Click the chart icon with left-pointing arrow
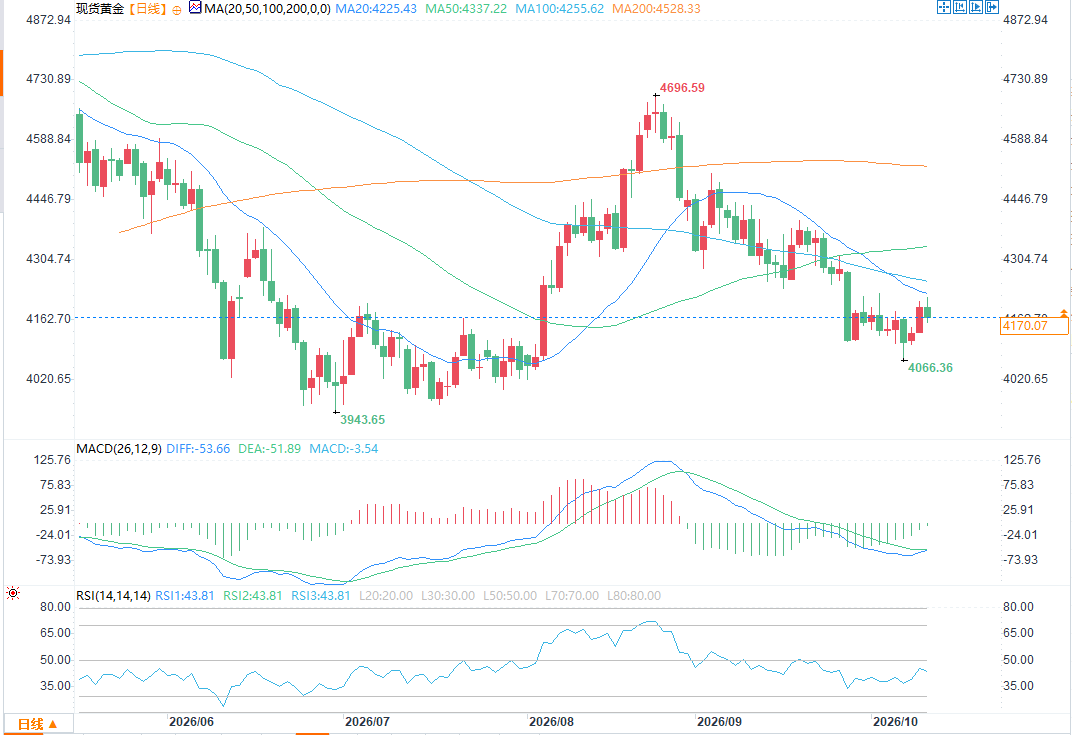1072x735 pixels. coord(960,7)
